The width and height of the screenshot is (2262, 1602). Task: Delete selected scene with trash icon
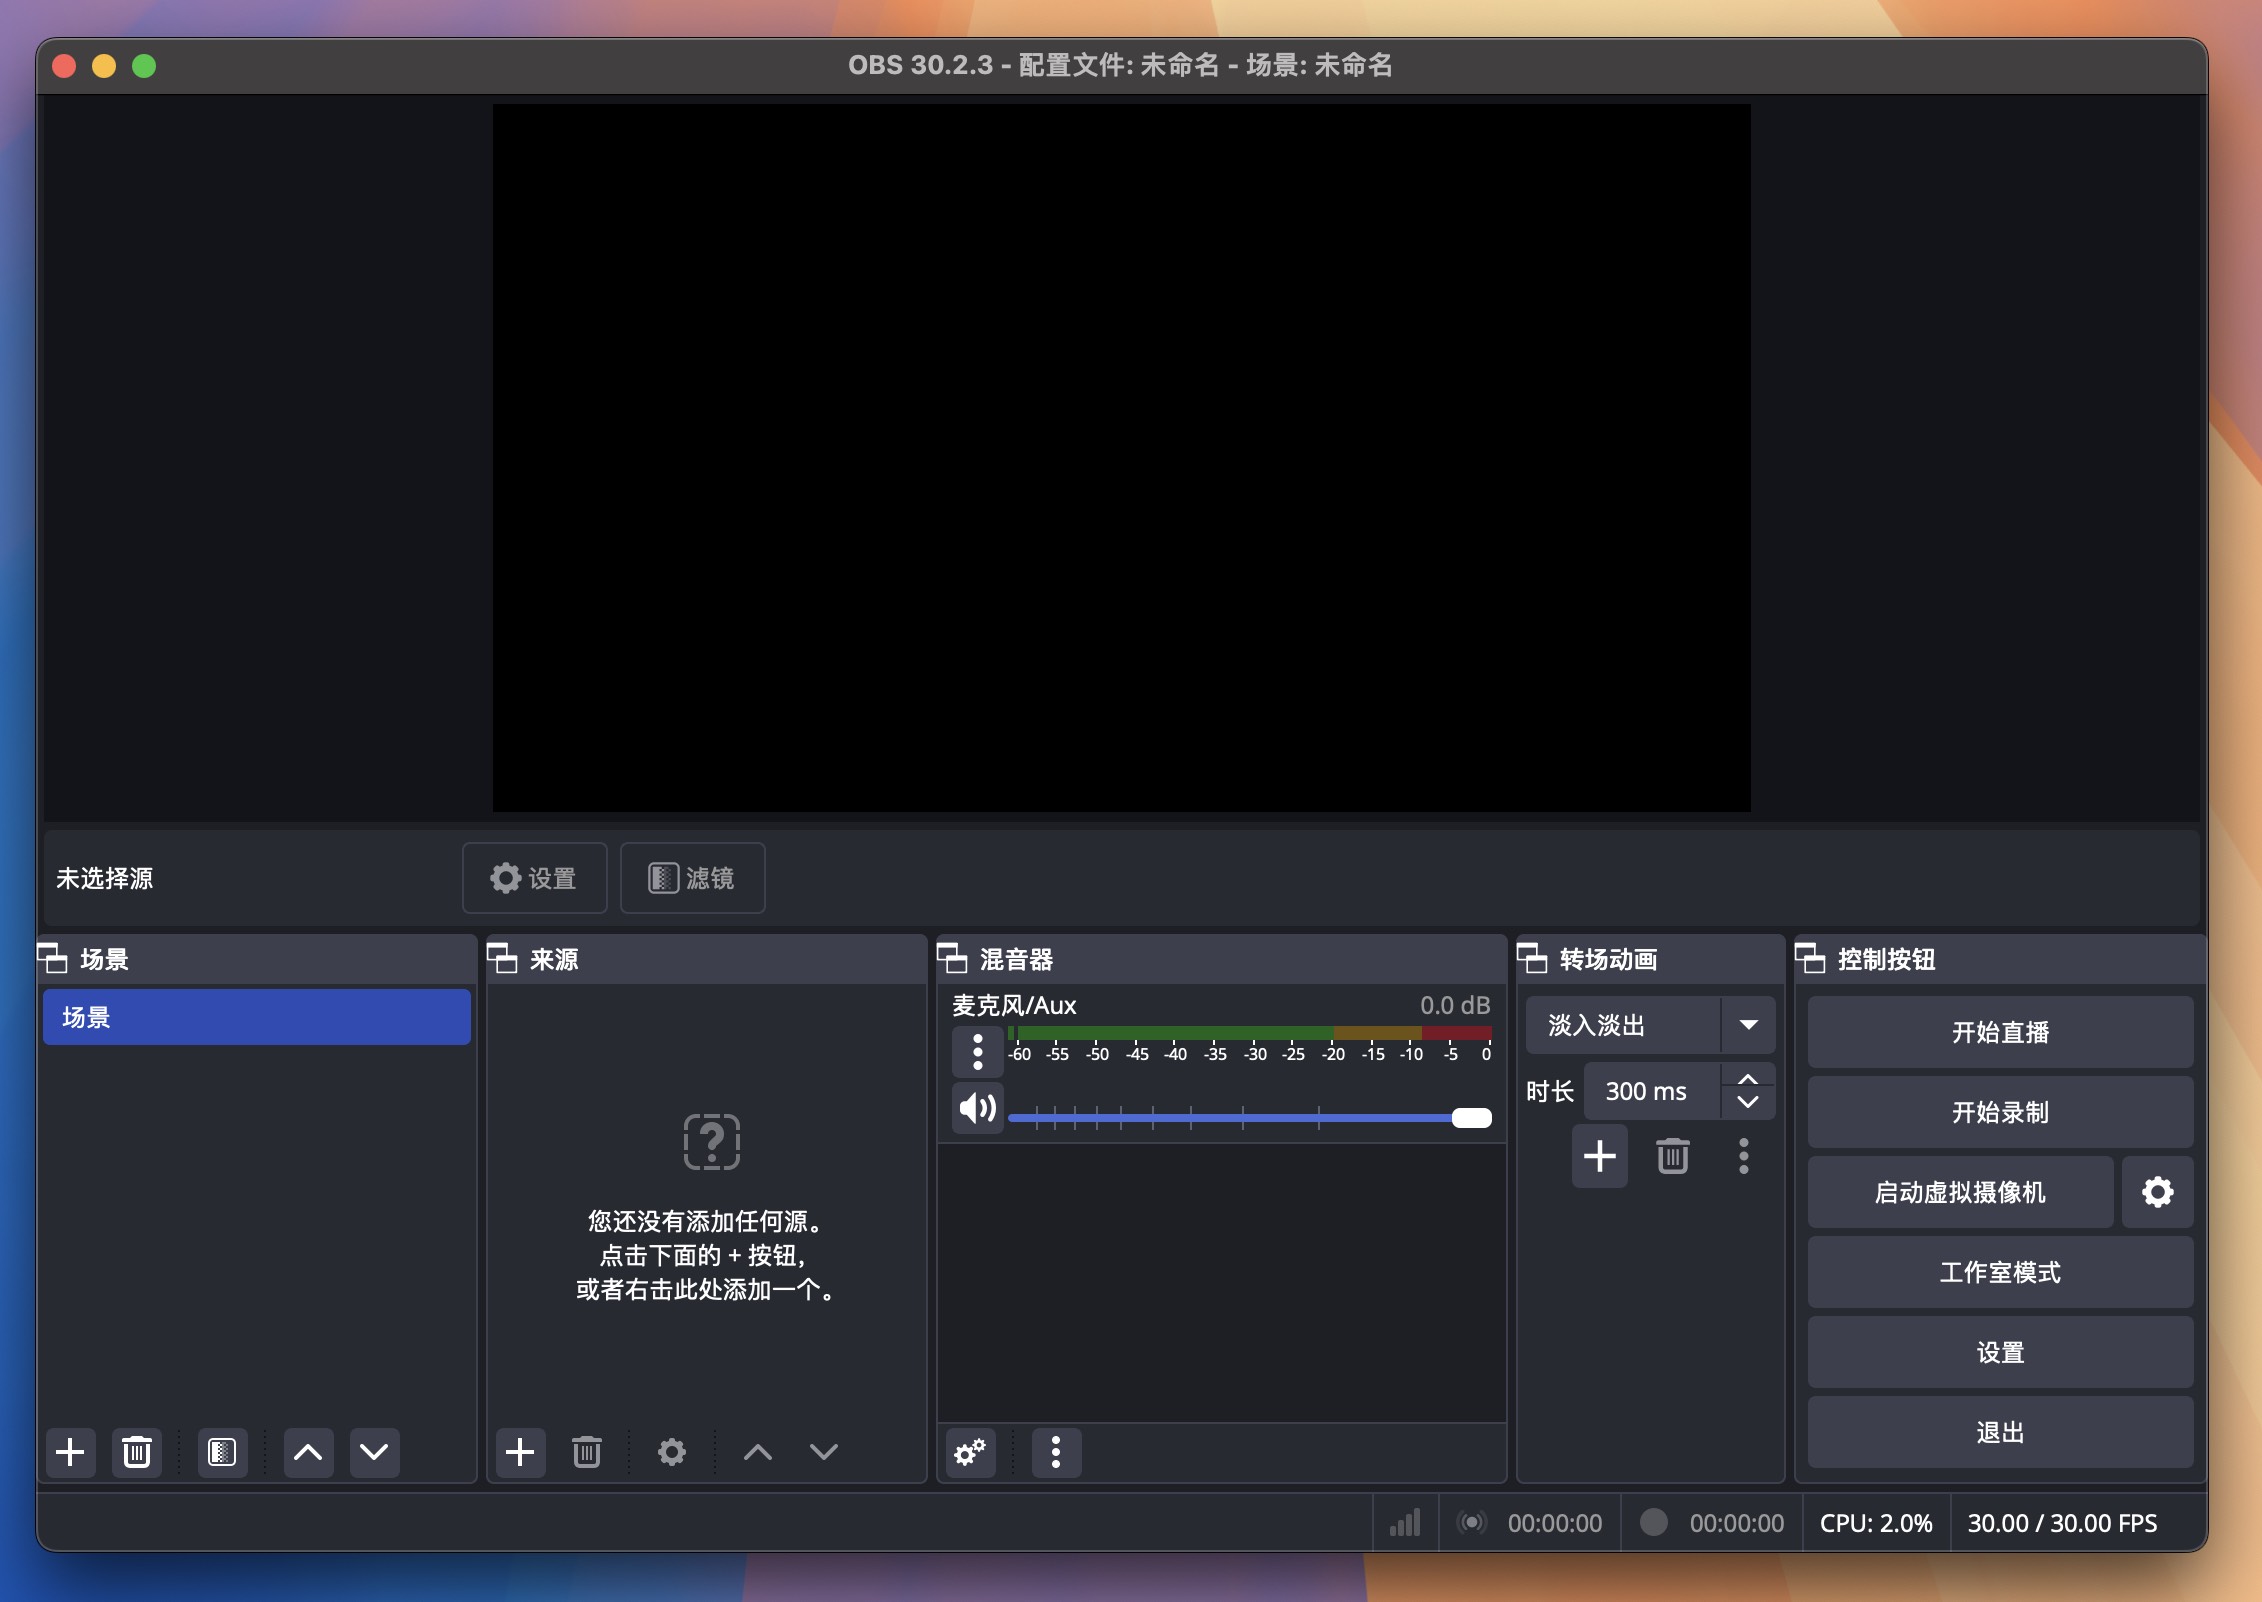[137, 1452]
